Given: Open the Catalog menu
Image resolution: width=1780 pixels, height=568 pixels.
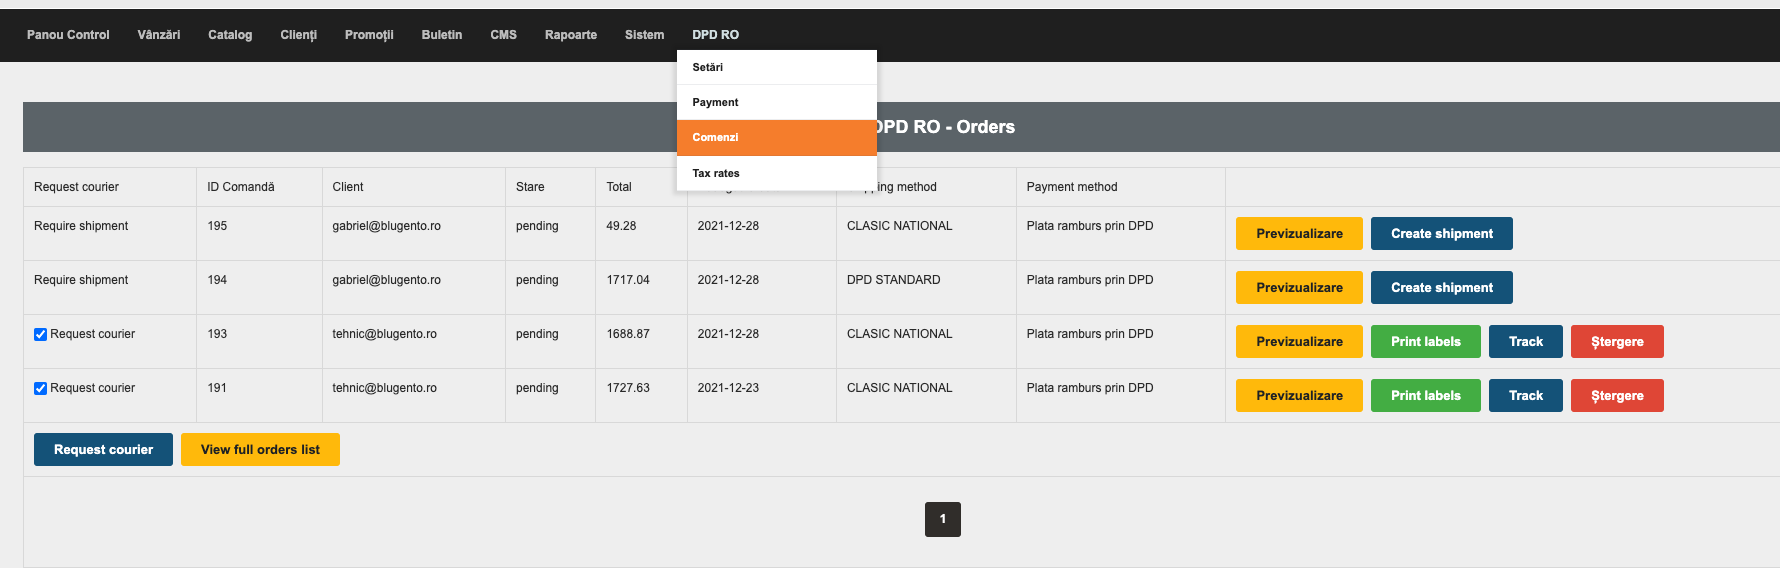Looking at the screenshot, I should coord(230,35).
